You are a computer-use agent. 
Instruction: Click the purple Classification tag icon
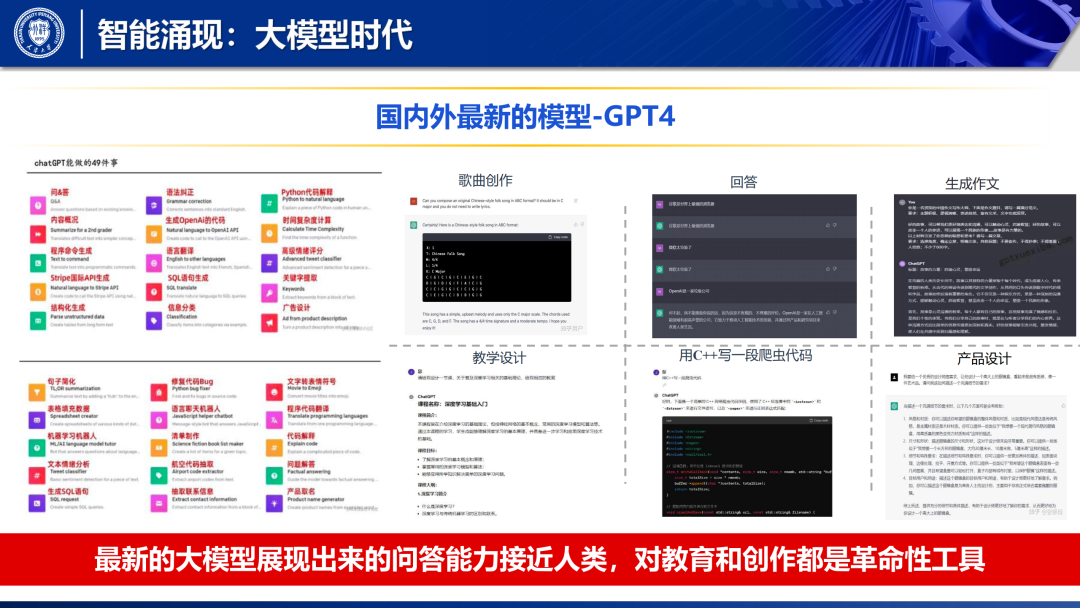(x=154, y=321)
